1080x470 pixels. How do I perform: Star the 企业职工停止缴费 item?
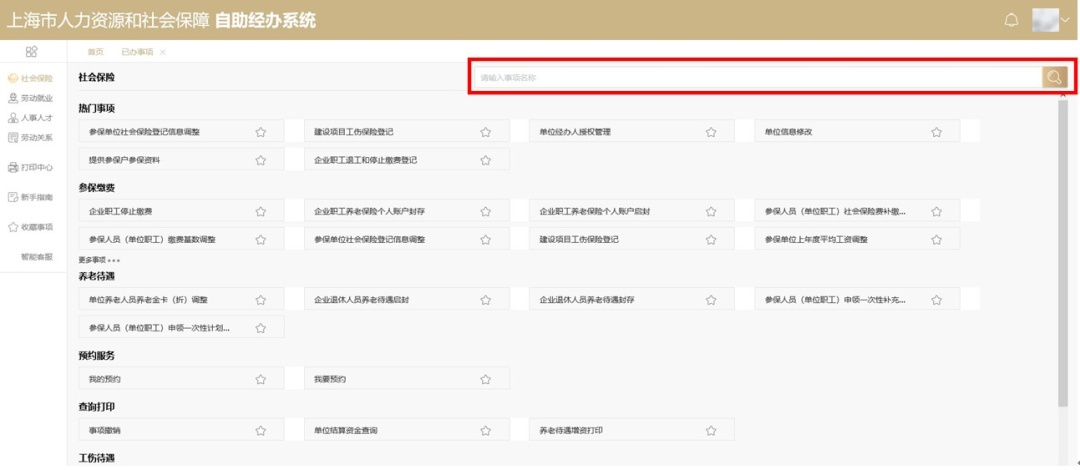click(261, 212)
